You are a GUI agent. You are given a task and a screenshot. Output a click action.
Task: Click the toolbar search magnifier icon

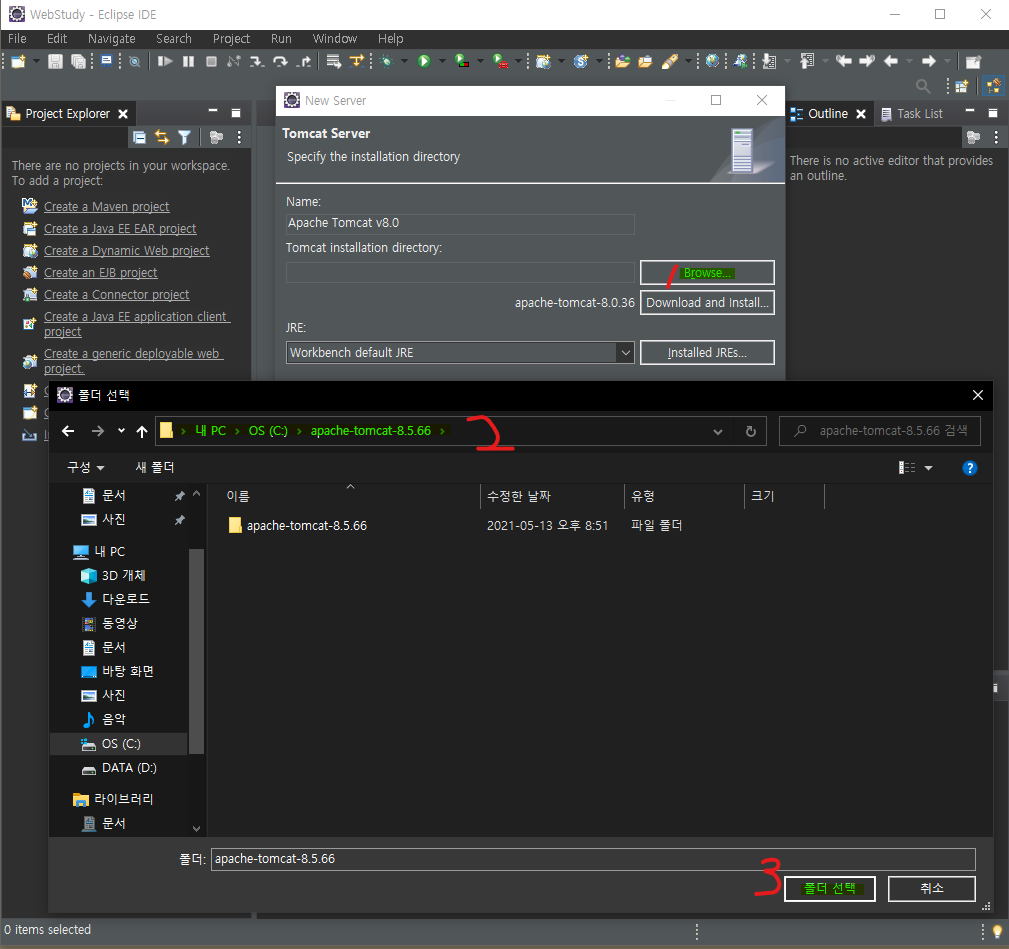[x=923, y=86]
